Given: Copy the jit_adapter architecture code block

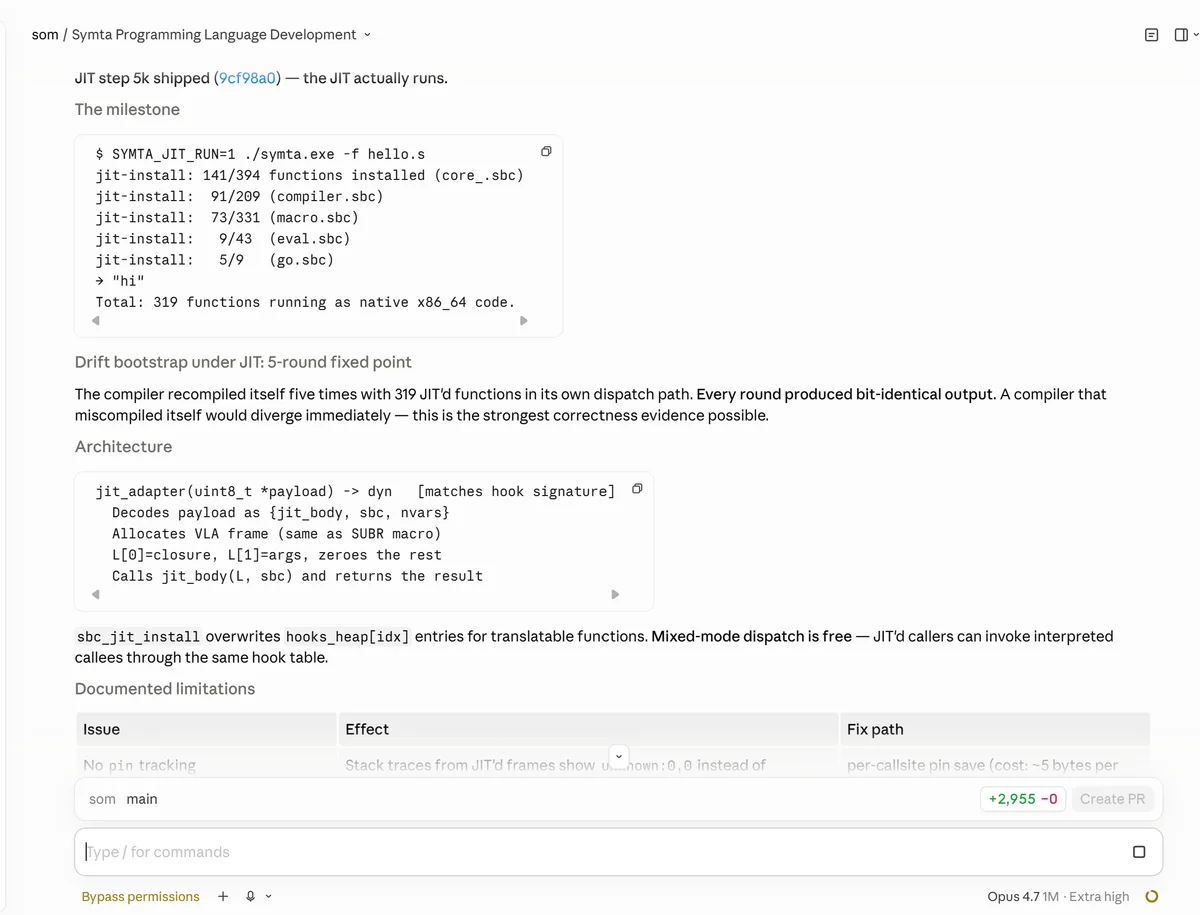Looking at the screenshot, I should (x=637, y=489).
